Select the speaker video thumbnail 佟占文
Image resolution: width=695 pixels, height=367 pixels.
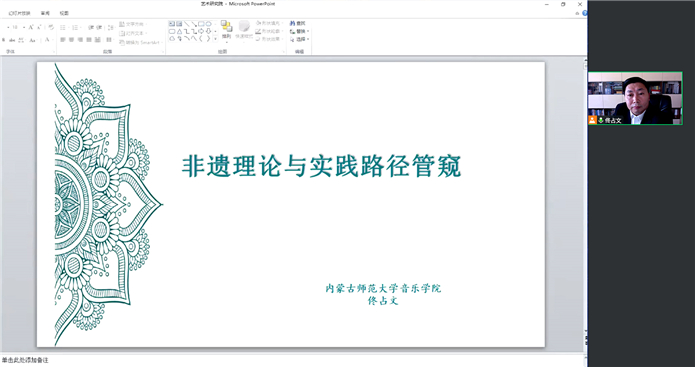click(635, 98)
